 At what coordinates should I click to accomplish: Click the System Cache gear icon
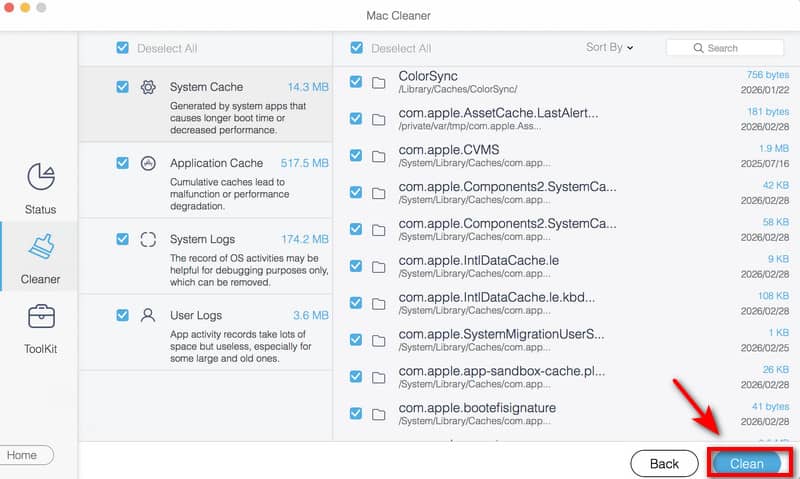pyautogui.click(x=148, y=87)
